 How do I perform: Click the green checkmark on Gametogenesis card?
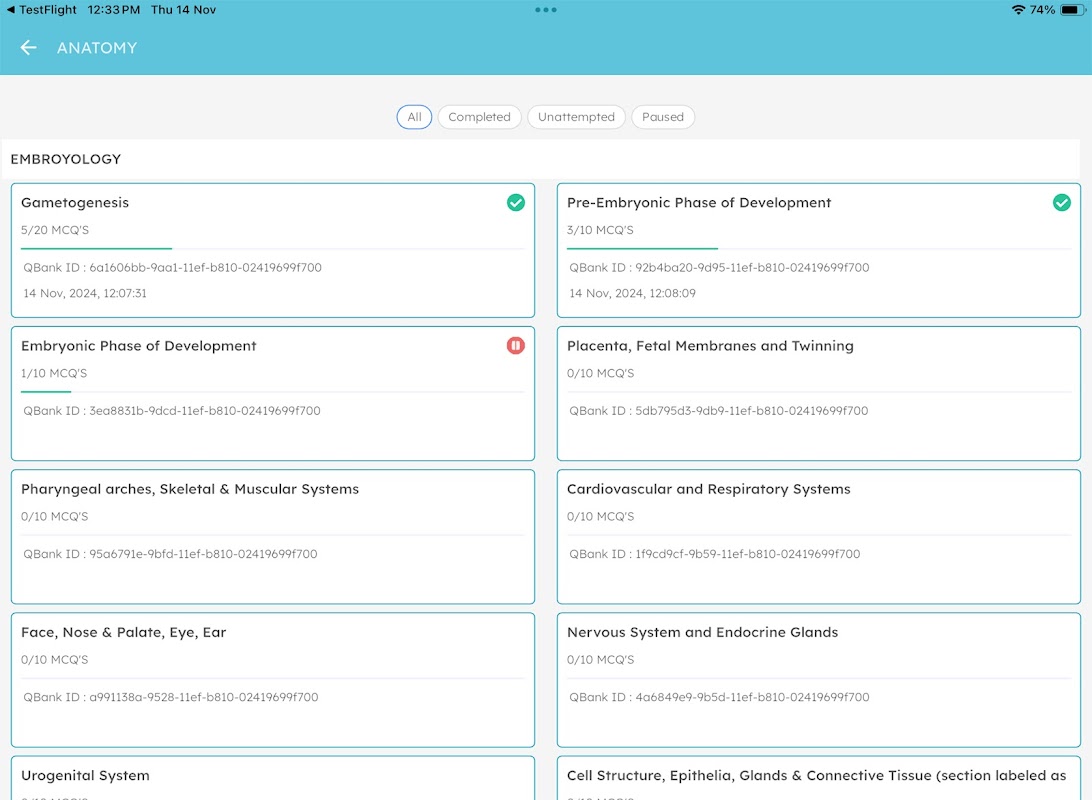tap(515, 203)
